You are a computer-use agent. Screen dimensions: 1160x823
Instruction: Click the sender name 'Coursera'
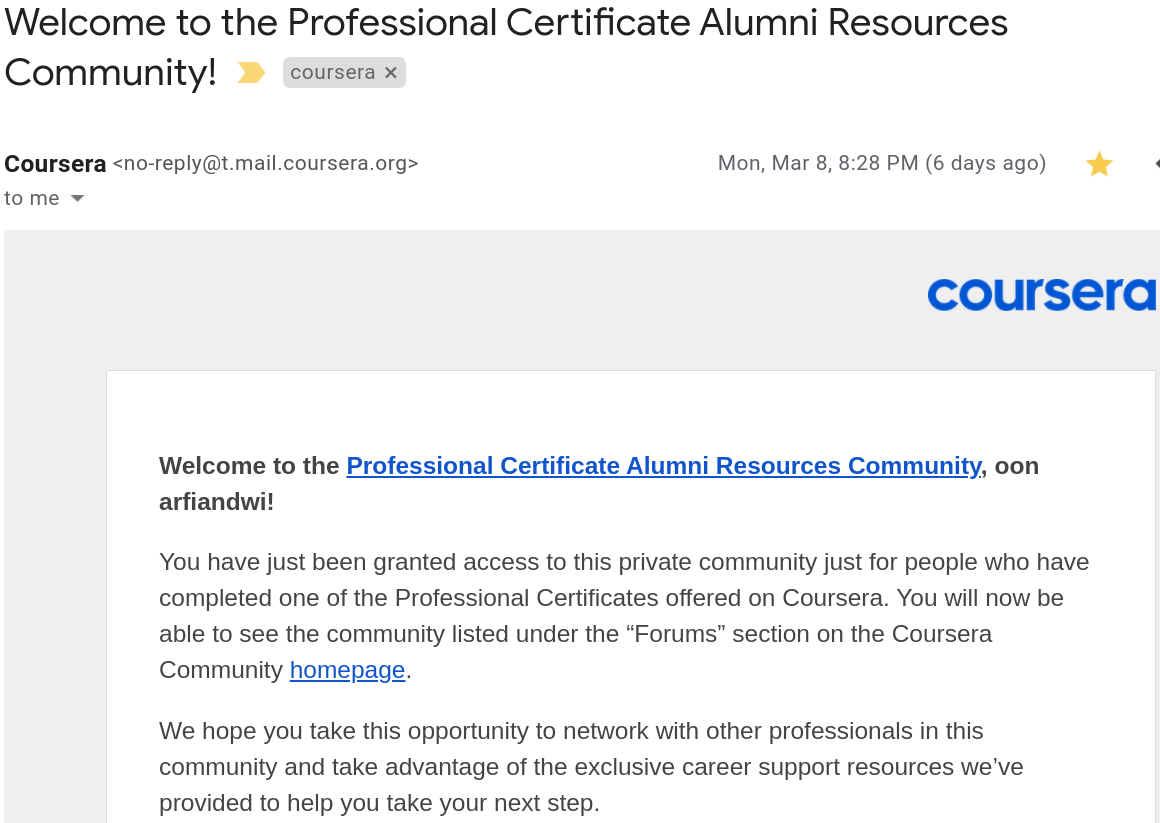pyautogui.click(x=55, y=163)
